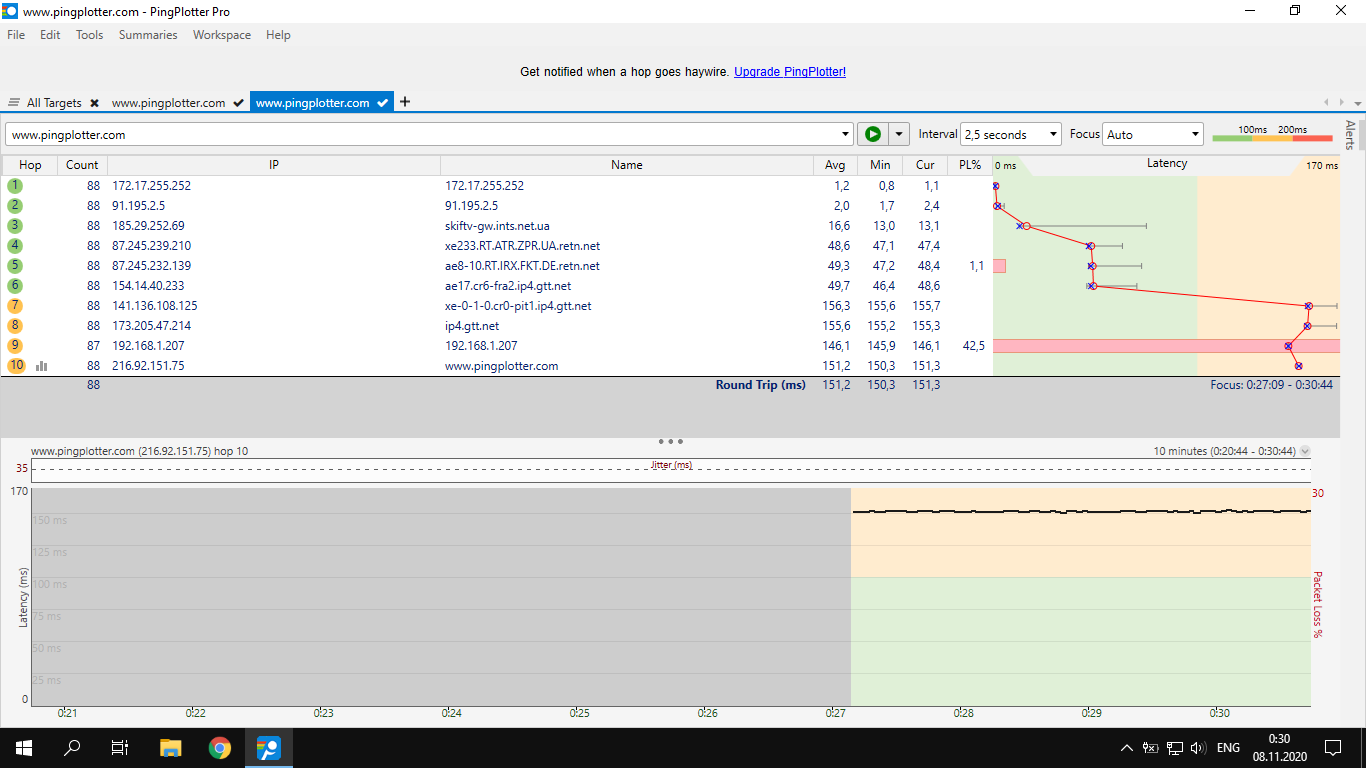Click the Latency graph column header
The image size is (1366, 768).
pos(1166,164)
